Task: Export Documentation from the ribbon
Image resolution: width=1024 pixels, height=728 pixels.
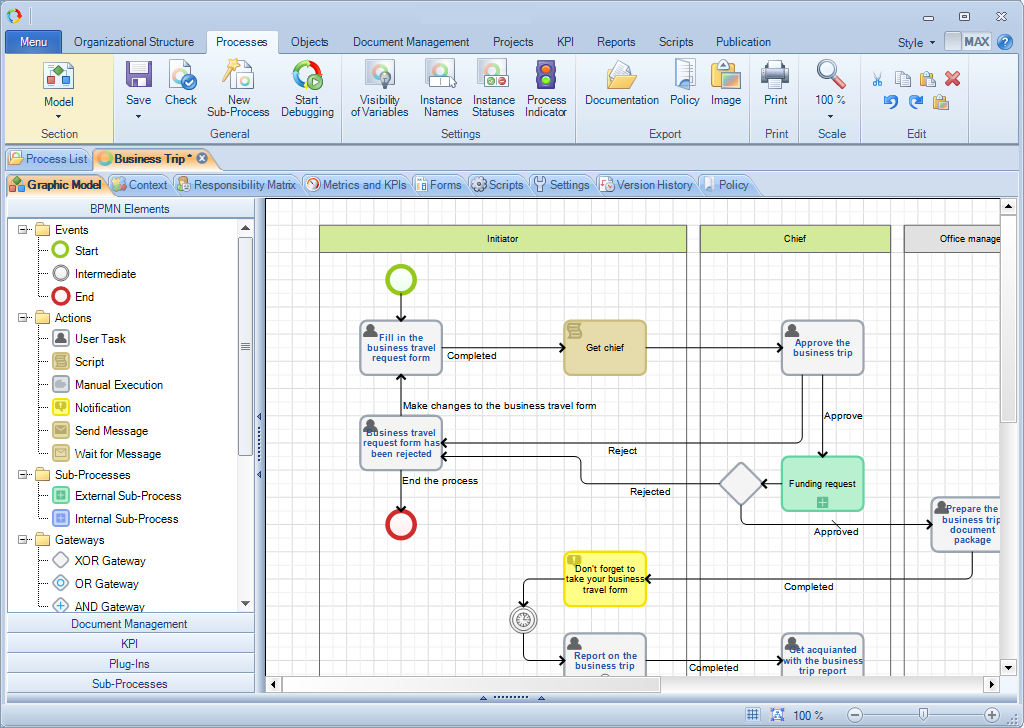Action: [621, 75]
